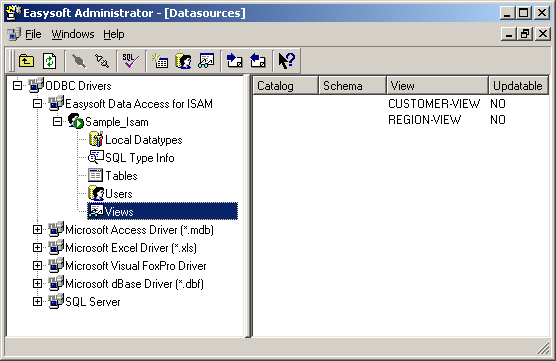
Task: Select the Microsoft dBase Driver (*.dbf) label
Action: 134,284
